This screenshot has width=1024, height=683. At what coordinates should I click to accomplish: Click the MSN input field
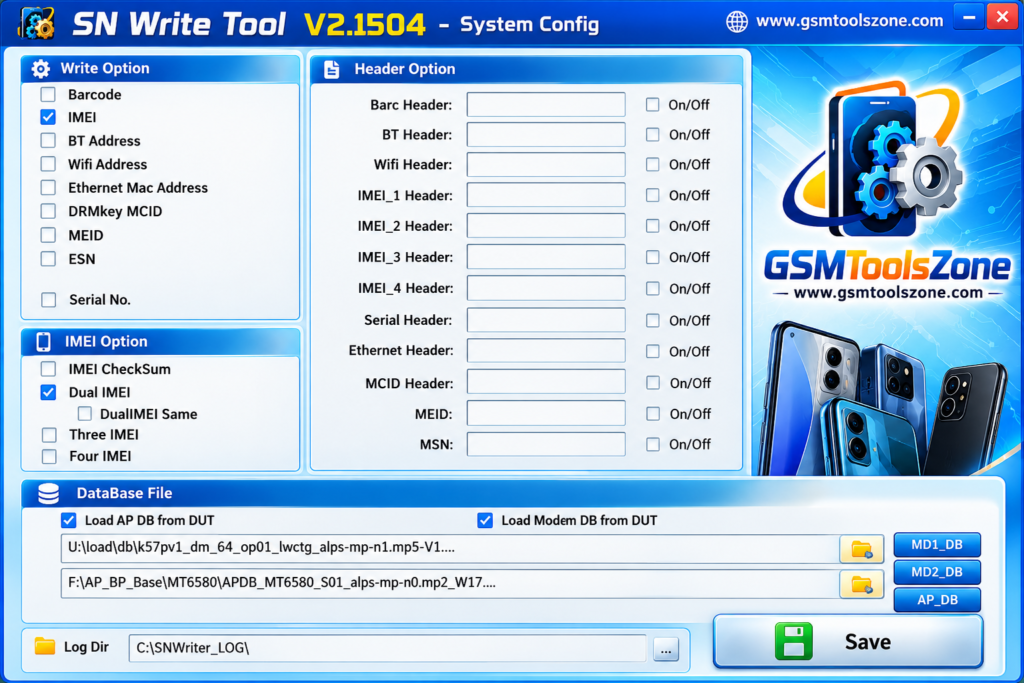pyautogui.click(x=546, y=444)
